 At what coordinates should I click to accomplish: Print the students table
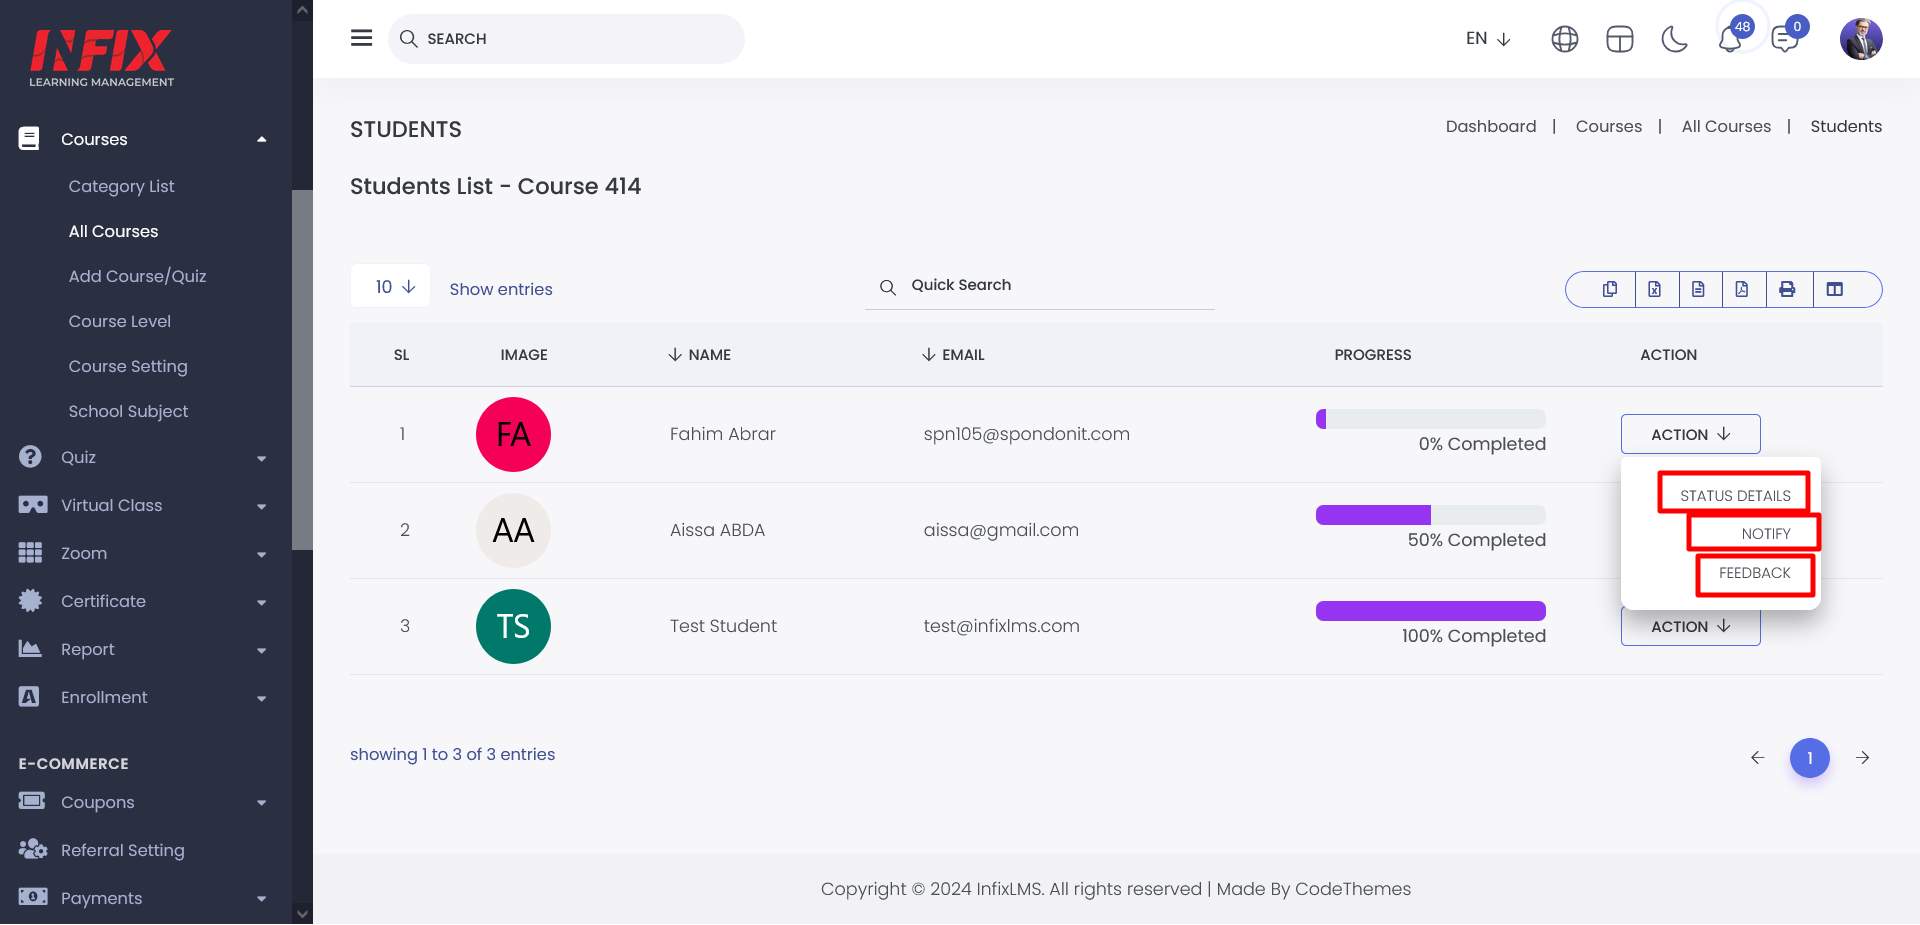(1787, 289)
